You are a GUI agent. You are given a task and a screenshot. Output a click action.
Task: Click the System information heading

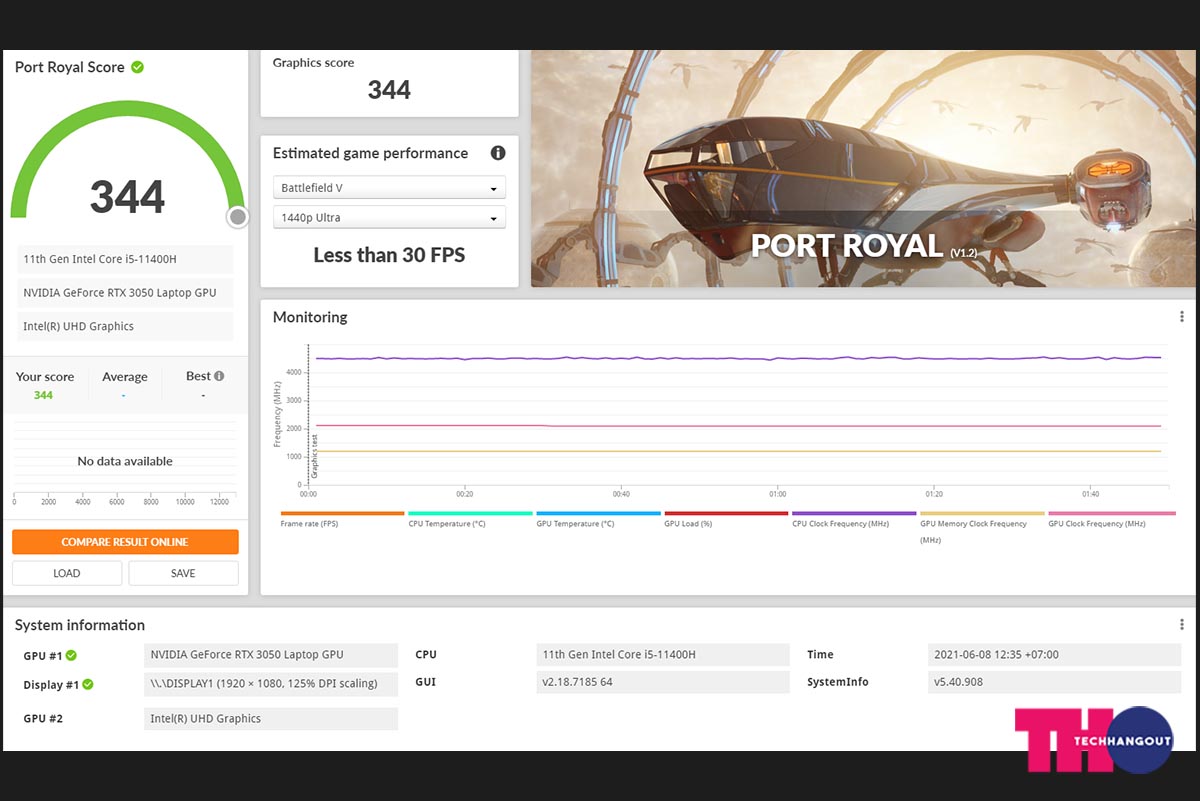click(80, 625)
